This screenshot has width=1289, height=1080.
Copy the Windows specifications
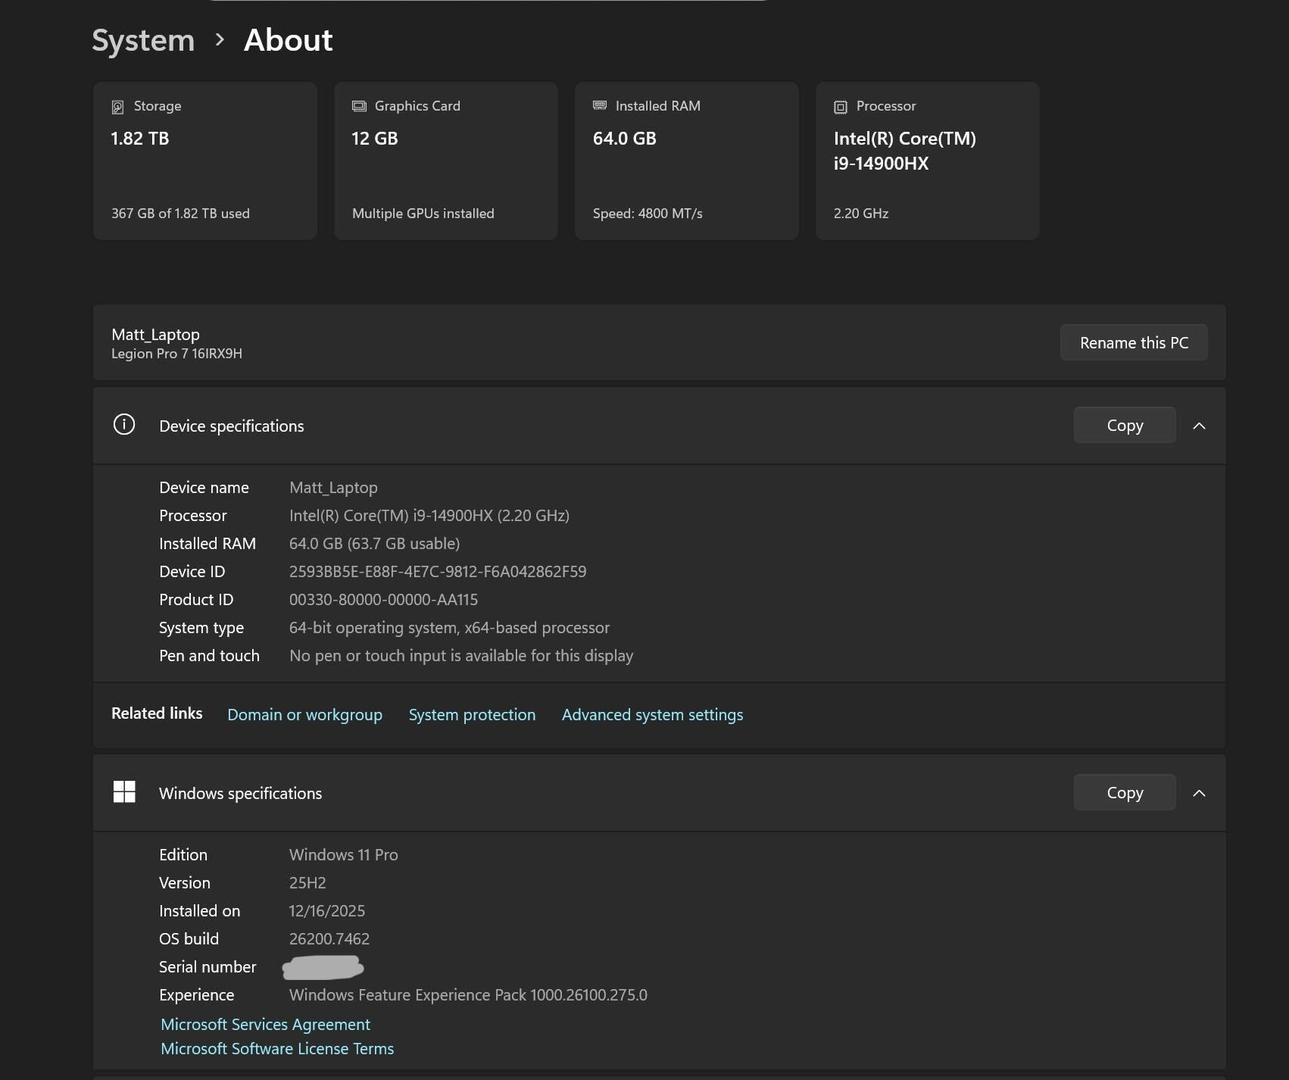click(x=1124, y=793)
